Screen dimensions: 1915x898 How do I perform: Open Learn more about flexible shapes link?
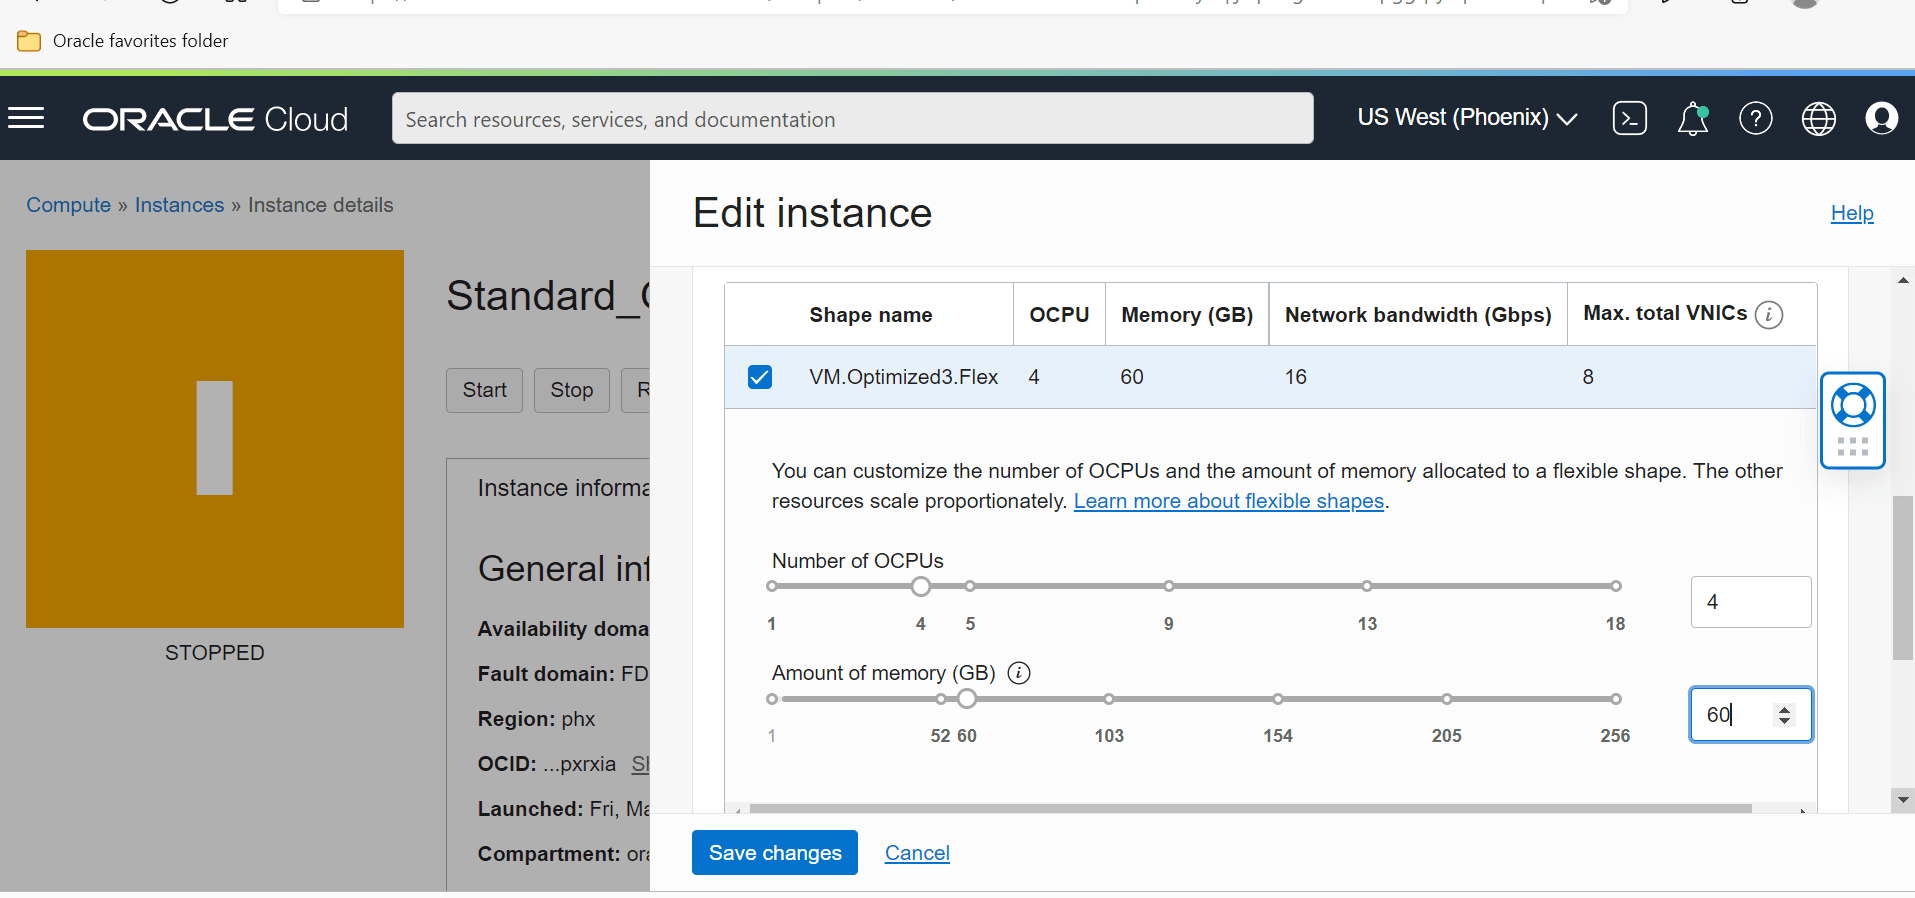pos(1229,501)
